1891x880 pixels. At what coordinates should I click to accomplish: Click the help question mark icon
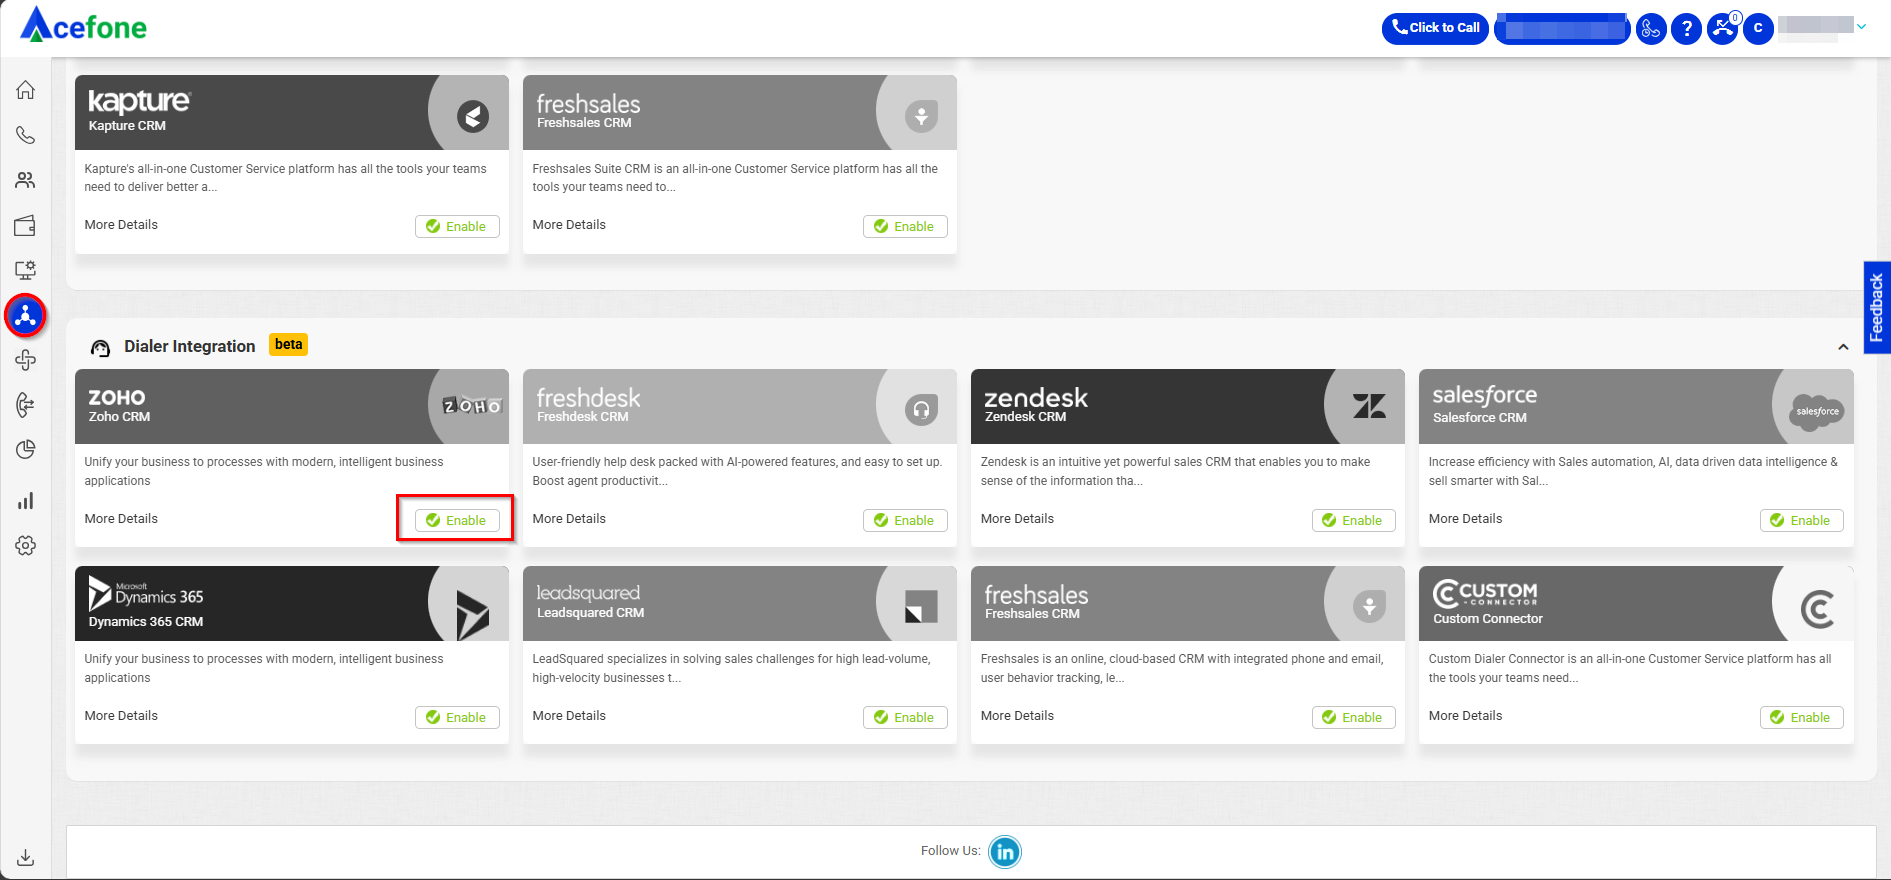tap(1686, 29)
